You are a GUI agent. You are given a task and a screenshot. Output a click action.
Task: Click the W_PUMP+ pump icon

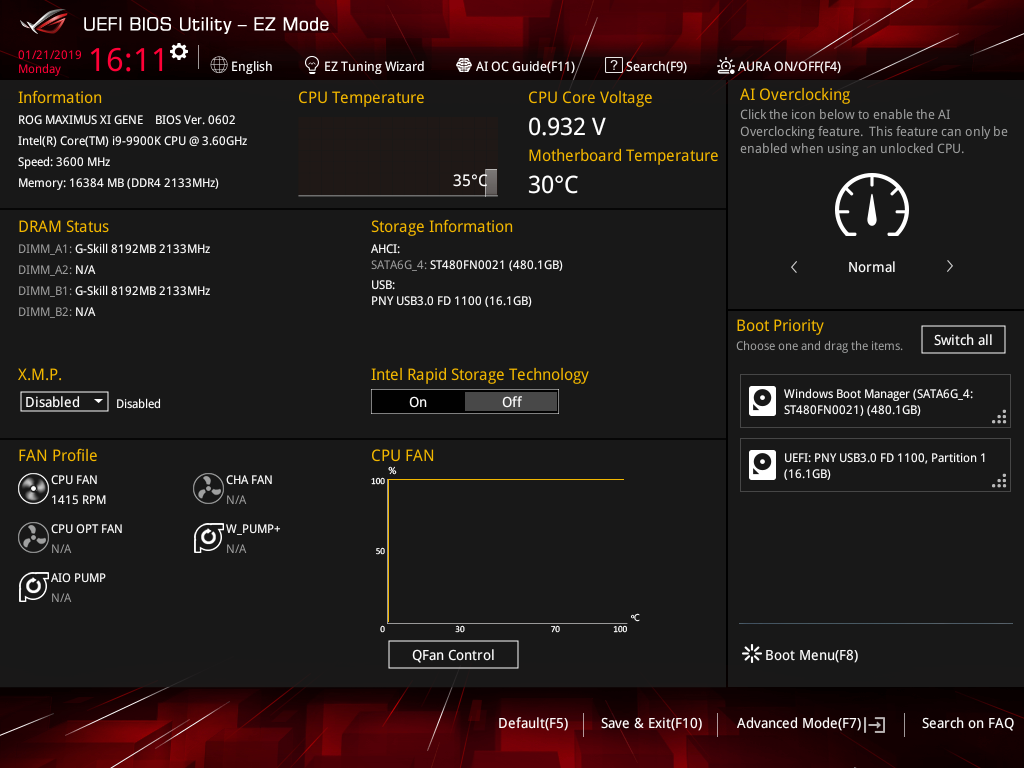[x=208, y=538]
